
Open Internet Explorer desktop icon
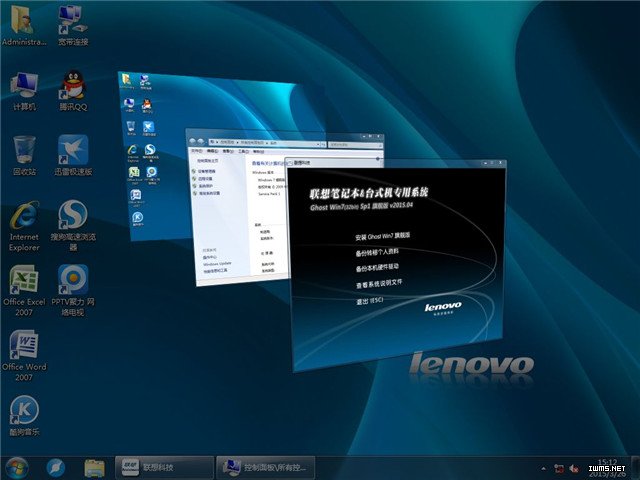click(24, 226)
